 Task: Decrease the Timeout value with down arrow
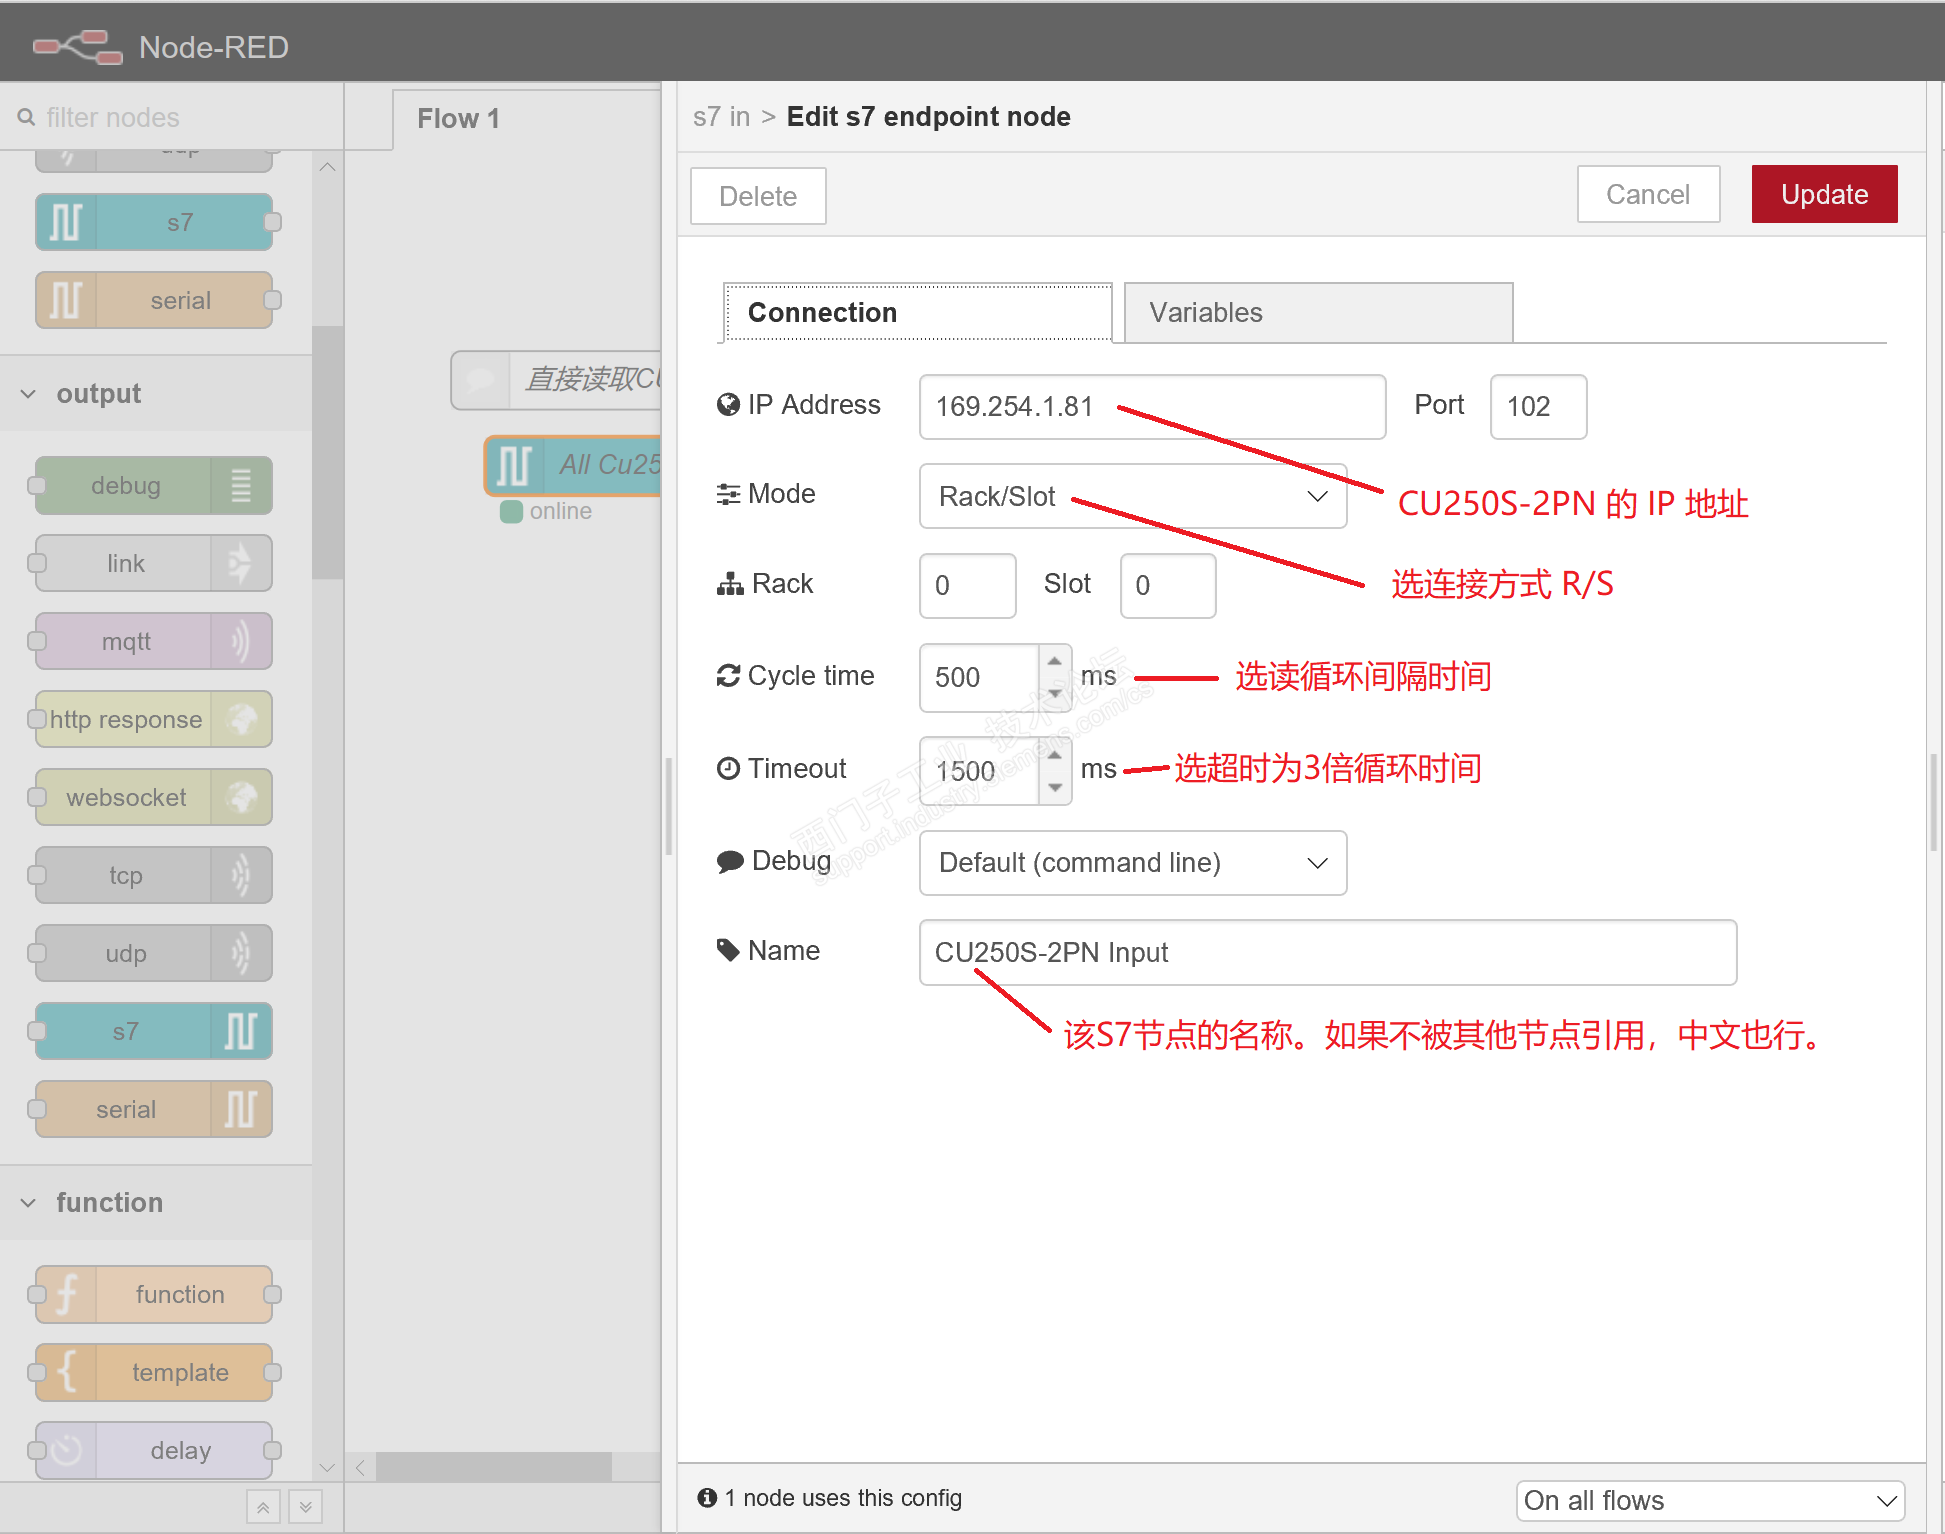[1055, 788]
